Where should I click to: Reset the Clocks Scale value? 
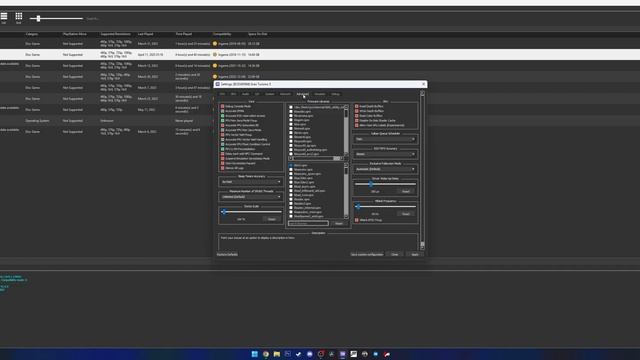[271, 219]
